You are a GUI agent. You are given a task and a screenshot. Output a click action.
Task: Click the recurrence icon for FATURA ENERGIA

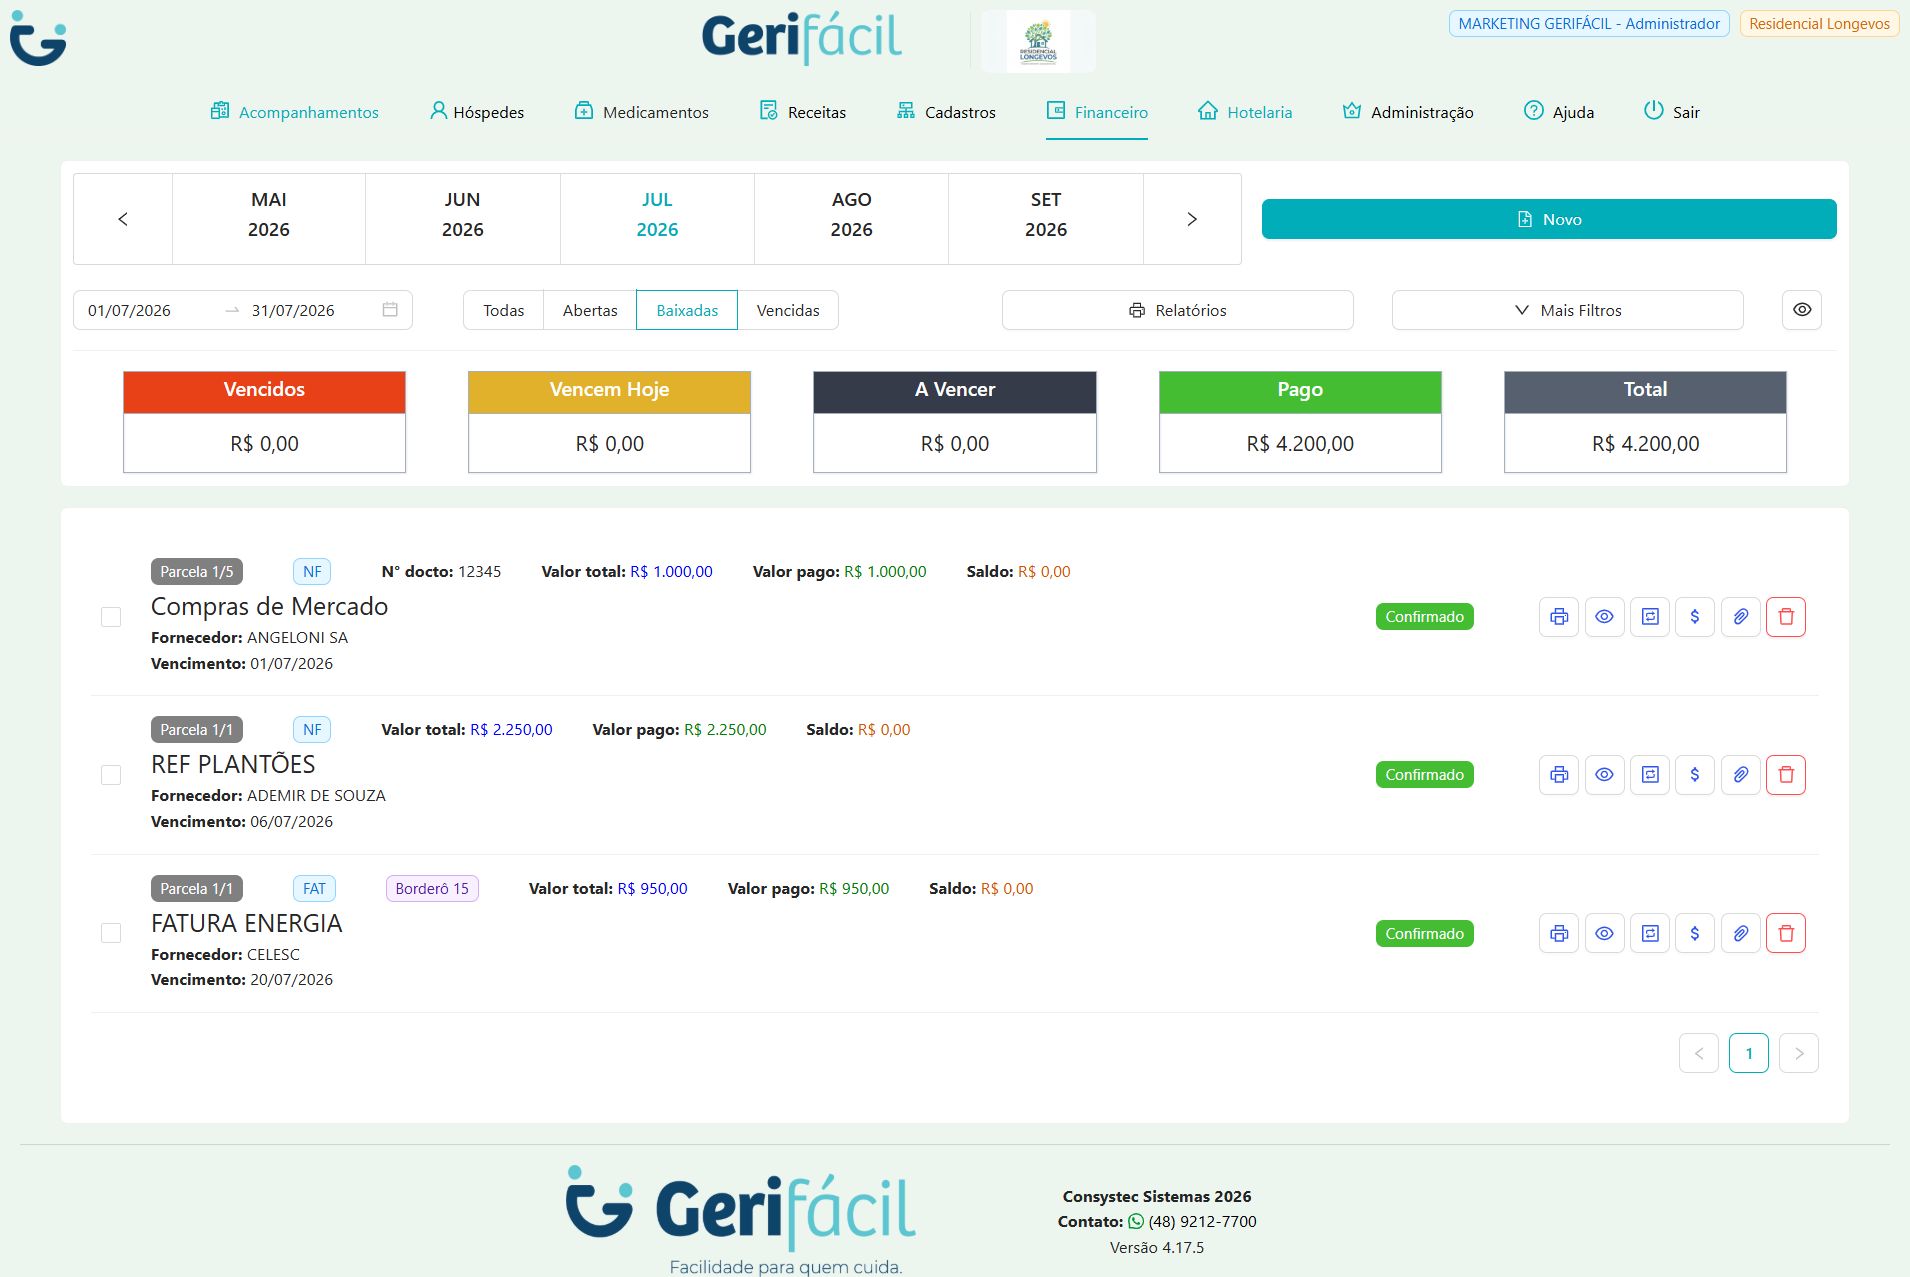1650,933
